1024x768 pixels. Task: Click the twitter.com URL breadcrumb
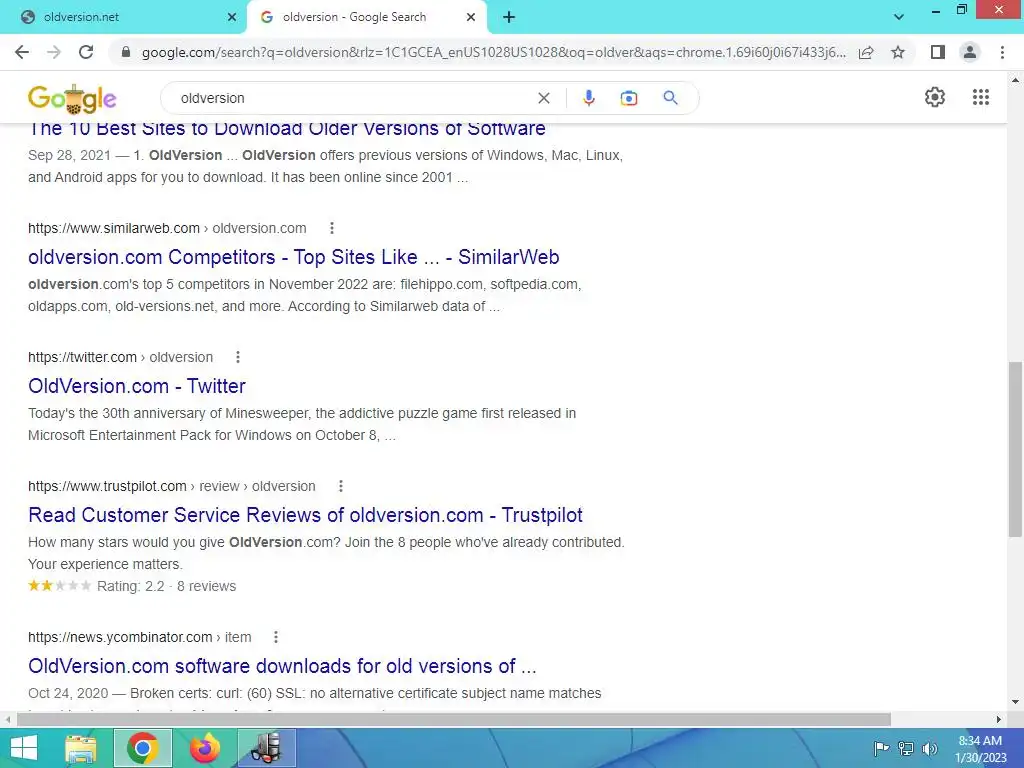point(120,357)
